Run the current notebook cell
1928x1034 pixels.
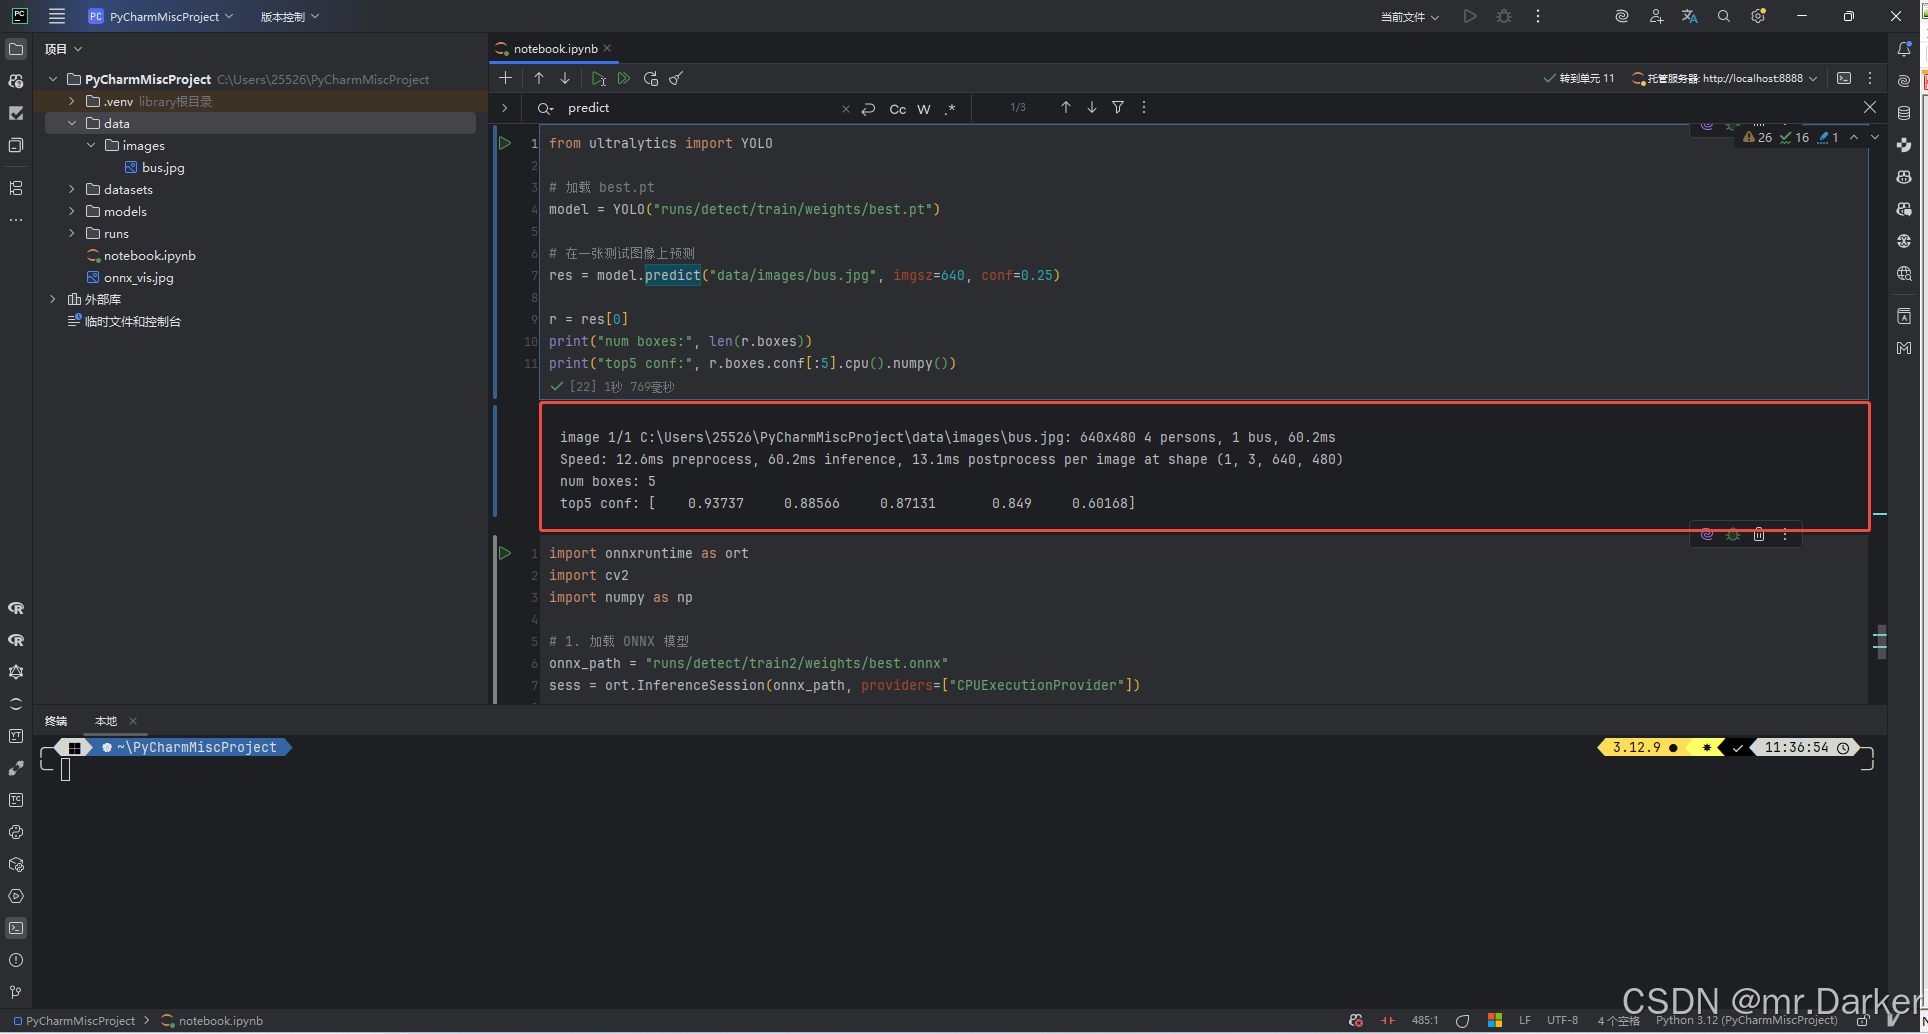pyautogui.click(x=598, y=78)
